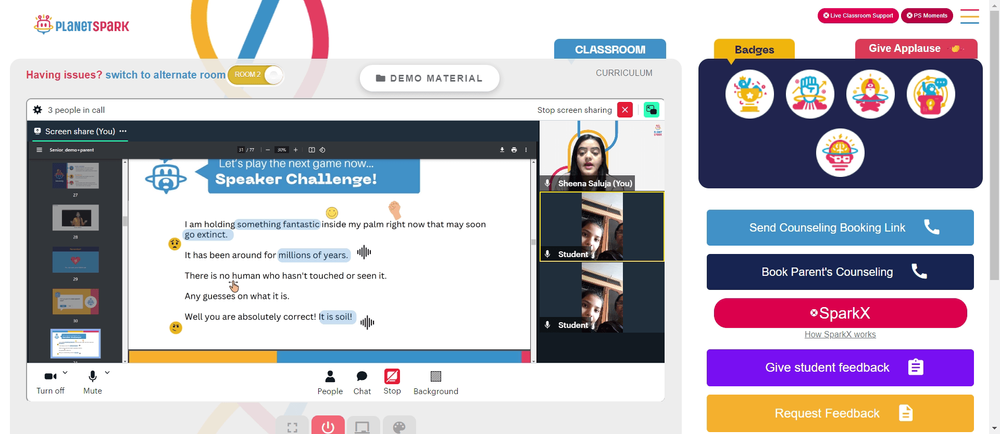The width and height of the screenshot is (1000, 434).
Task: Award the trophy star badge
Action: coord(749,94)
